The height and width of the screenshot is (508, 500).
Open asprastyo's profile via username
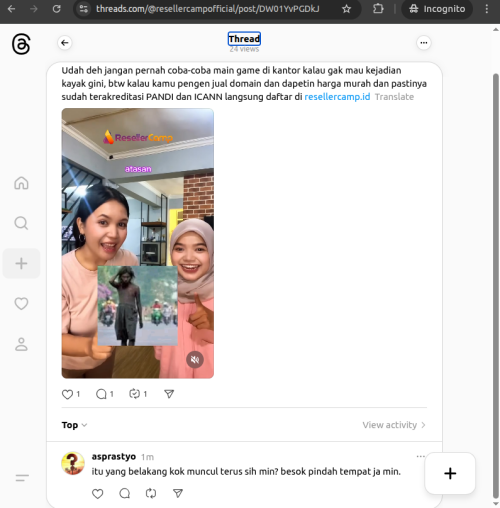point(114,456)
